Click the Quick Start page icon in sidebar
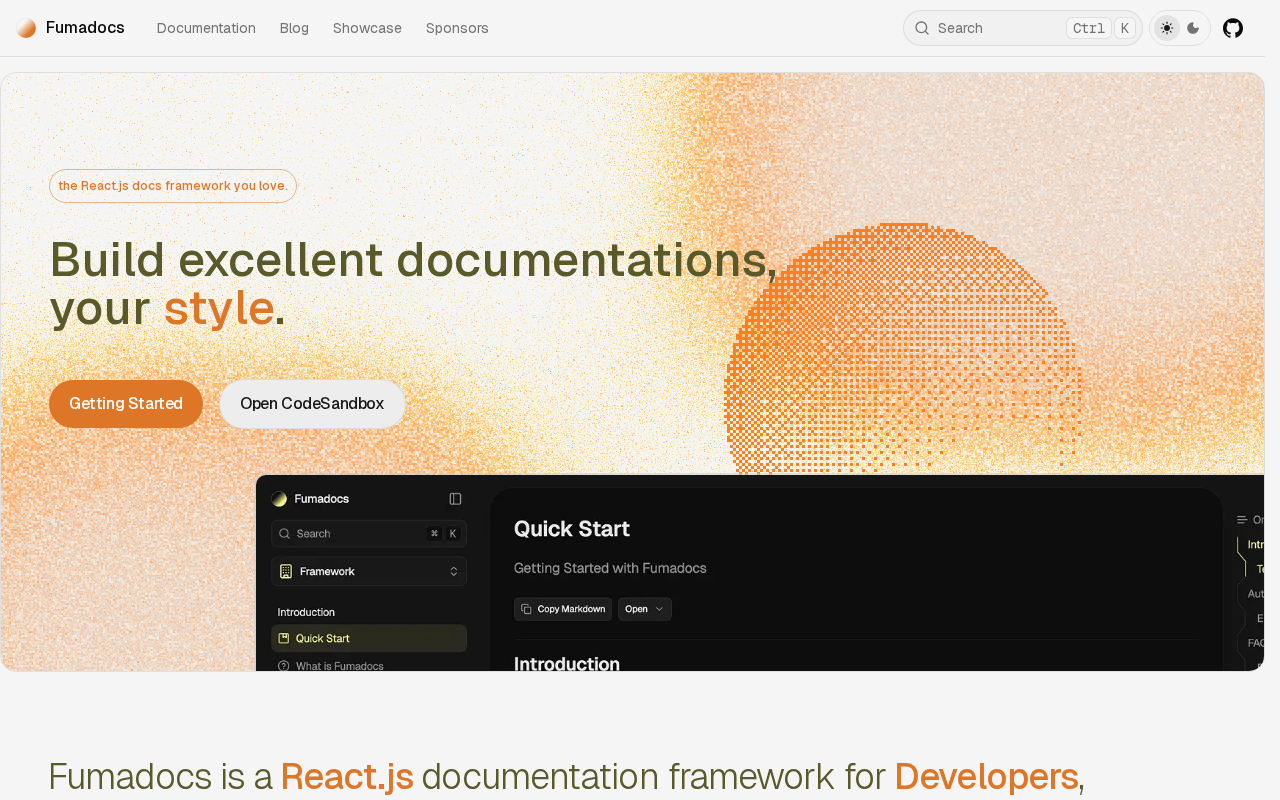The width and height of the screenshot is (1280, 800). pos(284,638)
